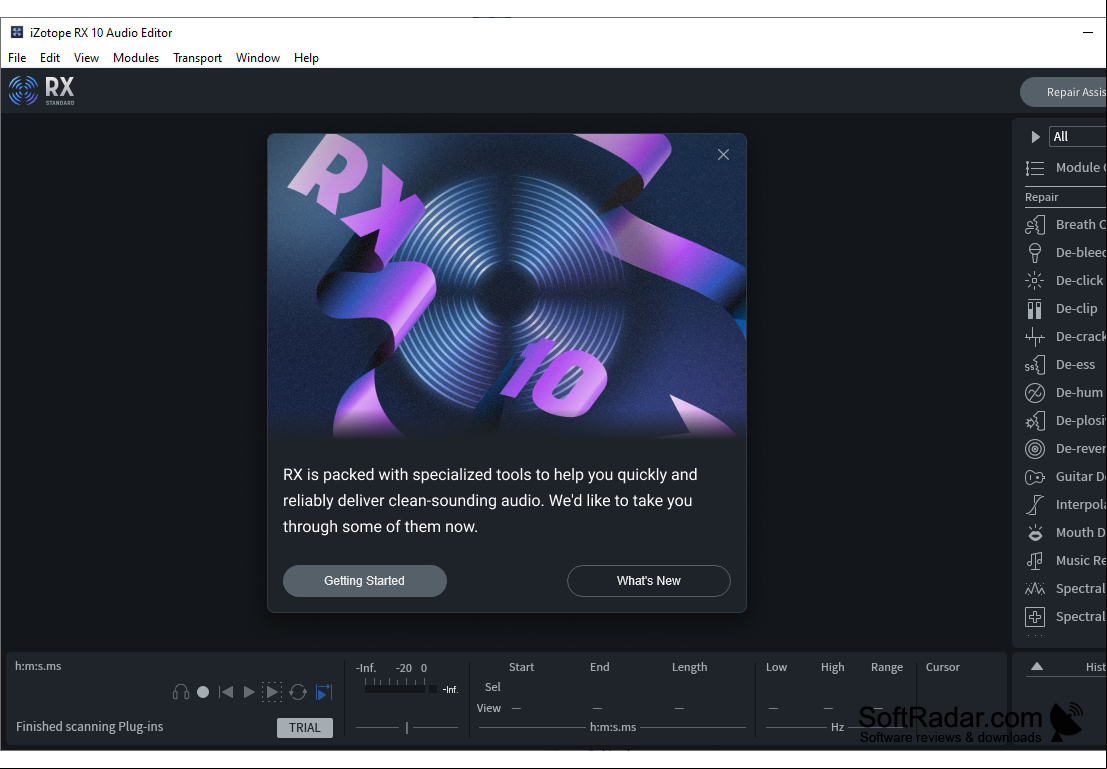Click the h:m:s.ms time format selector
This screenshot has width=1107, height=769.
click(613, 727)
